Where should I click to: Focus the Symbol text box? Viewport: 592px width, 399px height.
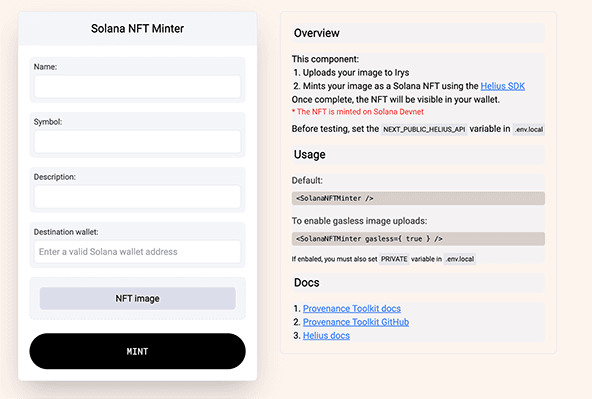tap(137, 142)
